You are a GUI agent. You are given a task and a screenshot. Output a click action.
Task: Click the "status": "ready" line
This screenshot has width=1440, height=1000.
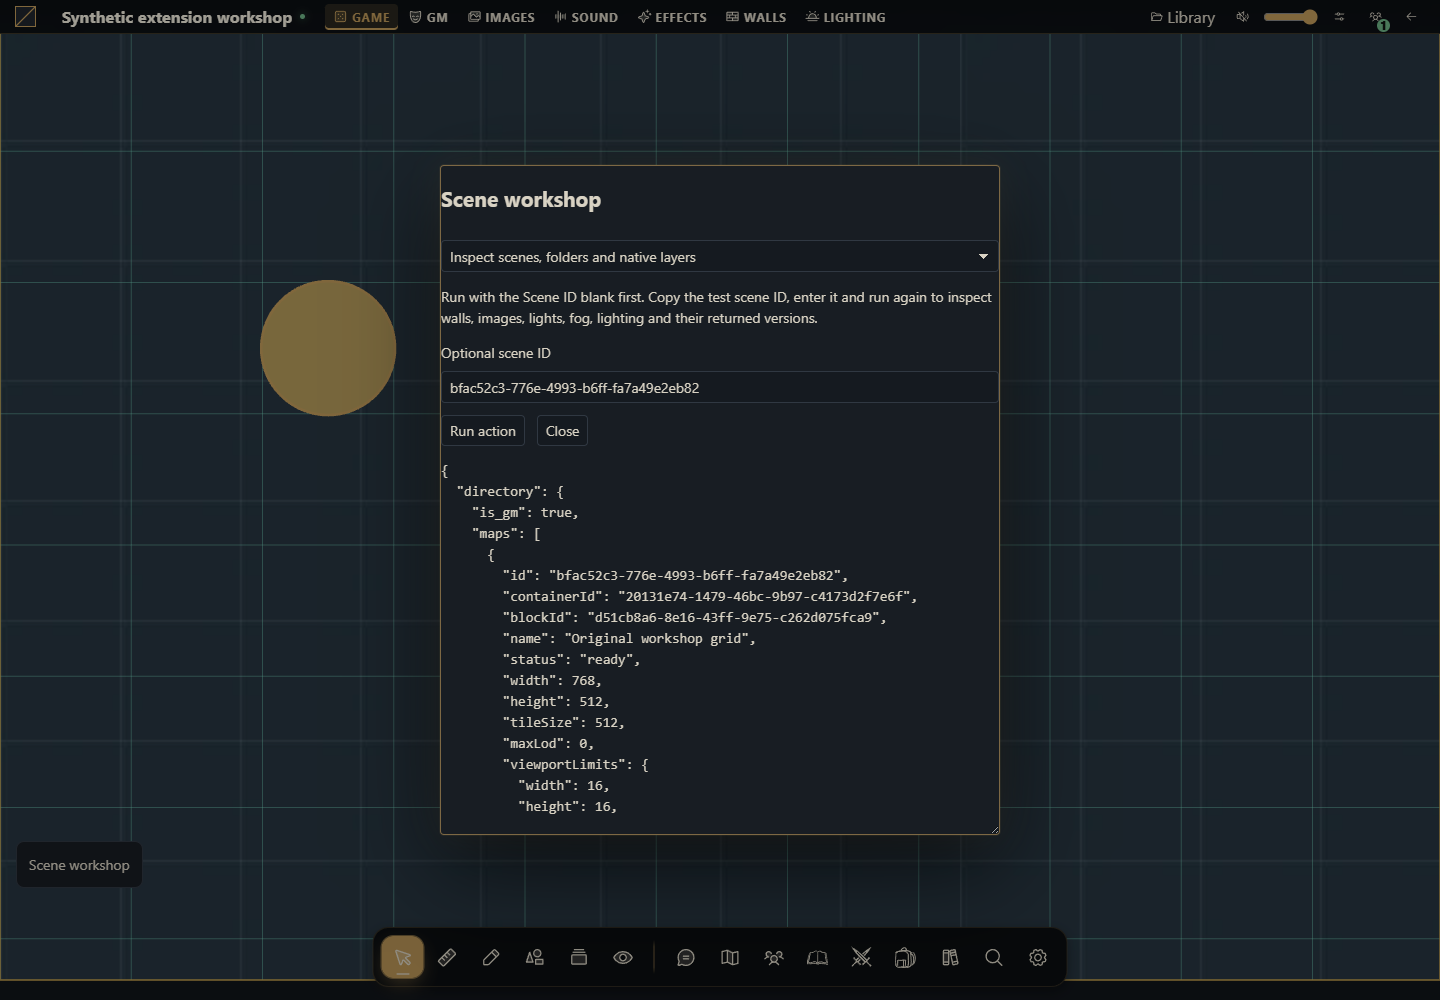coord(571,660)
